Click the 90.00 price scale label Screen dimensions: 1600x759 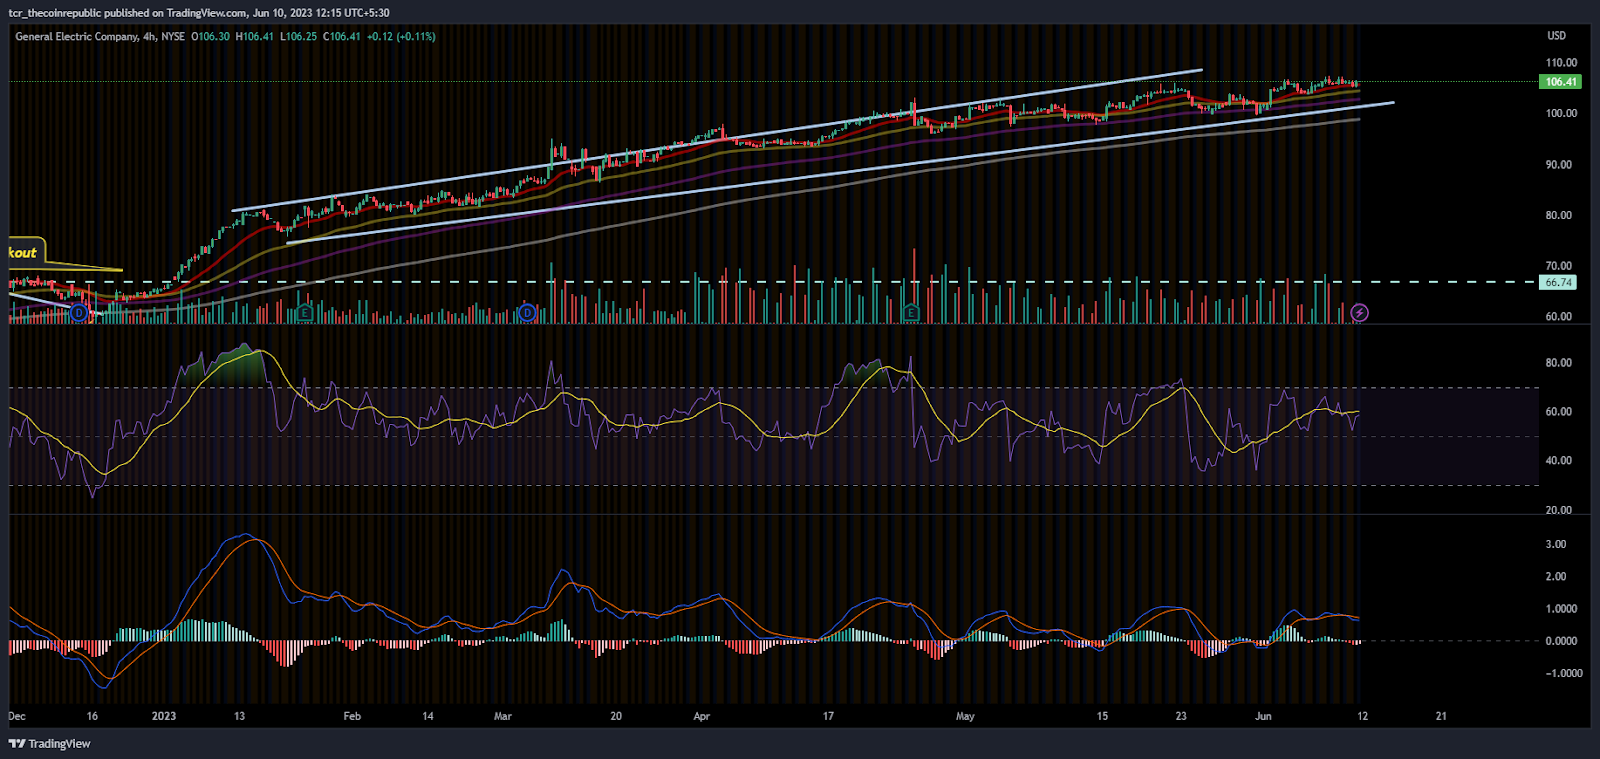(1558, 164)
